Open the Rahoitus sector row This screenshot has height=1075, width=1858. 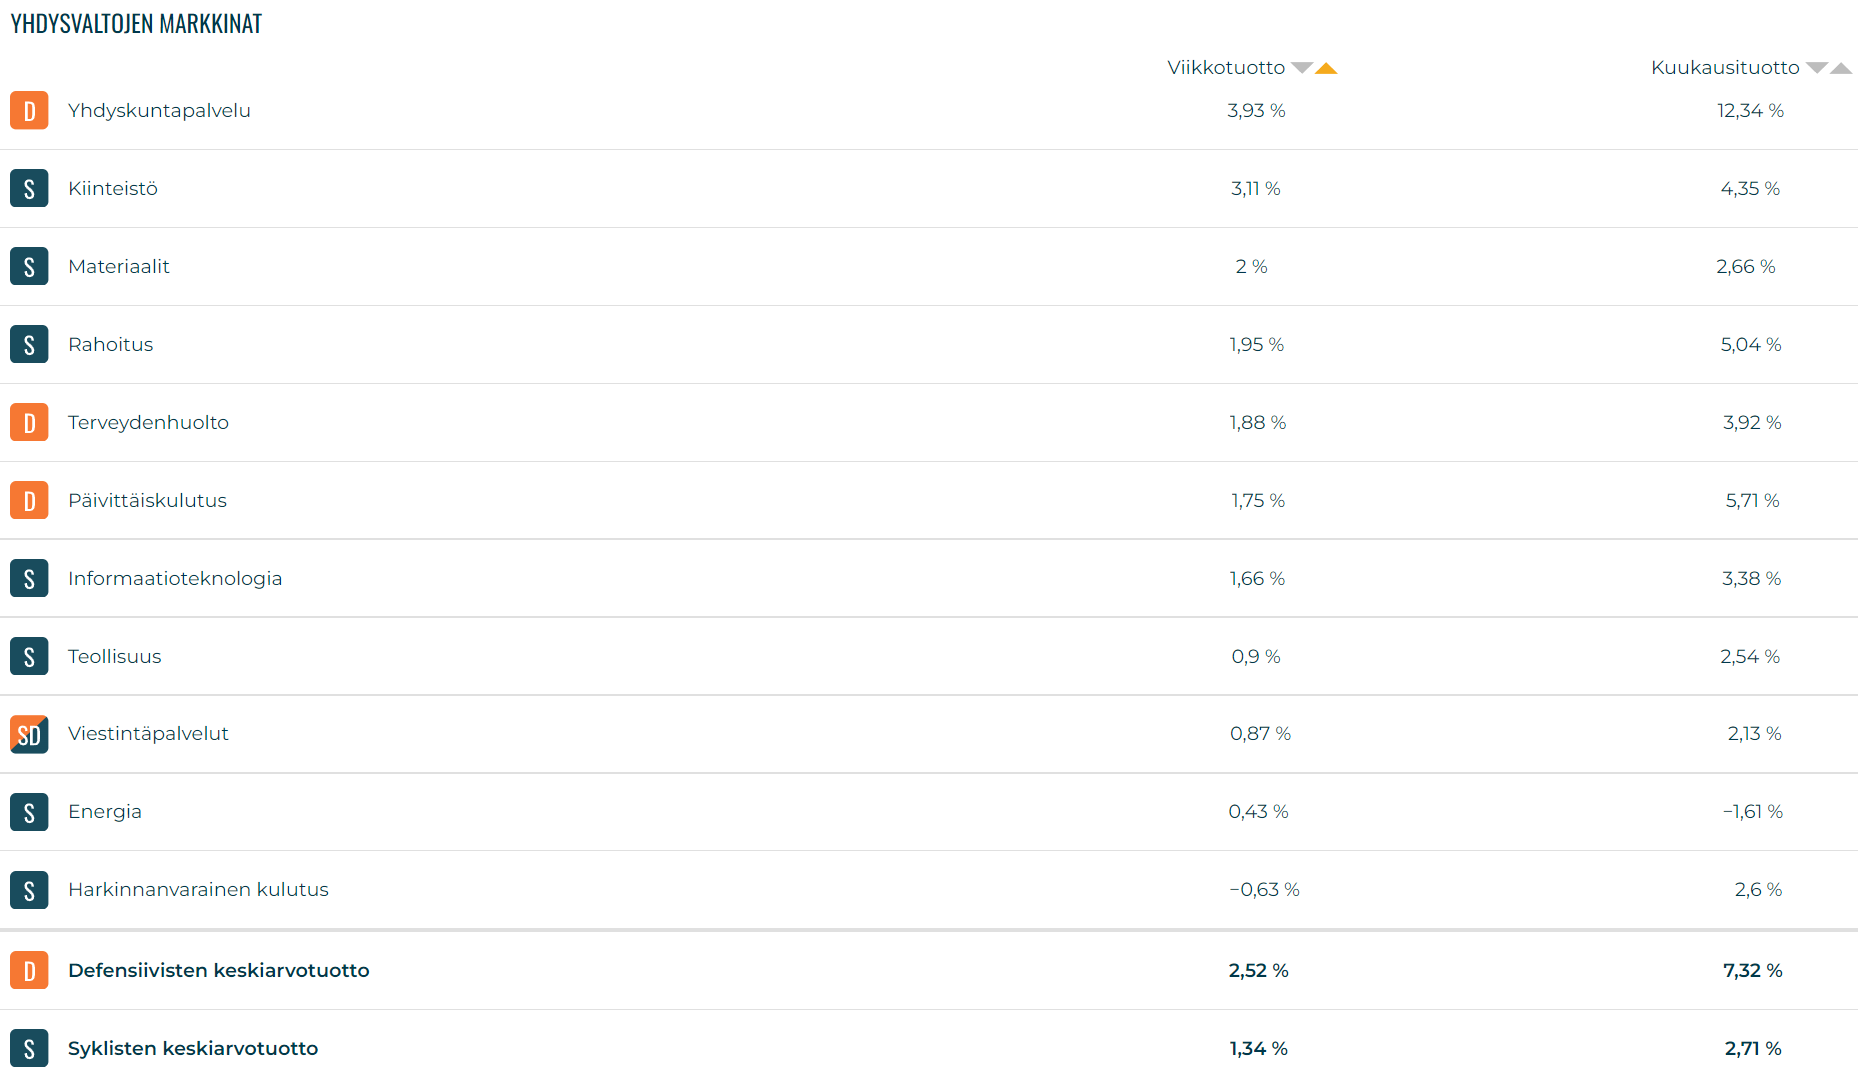(x=111, y=344)
